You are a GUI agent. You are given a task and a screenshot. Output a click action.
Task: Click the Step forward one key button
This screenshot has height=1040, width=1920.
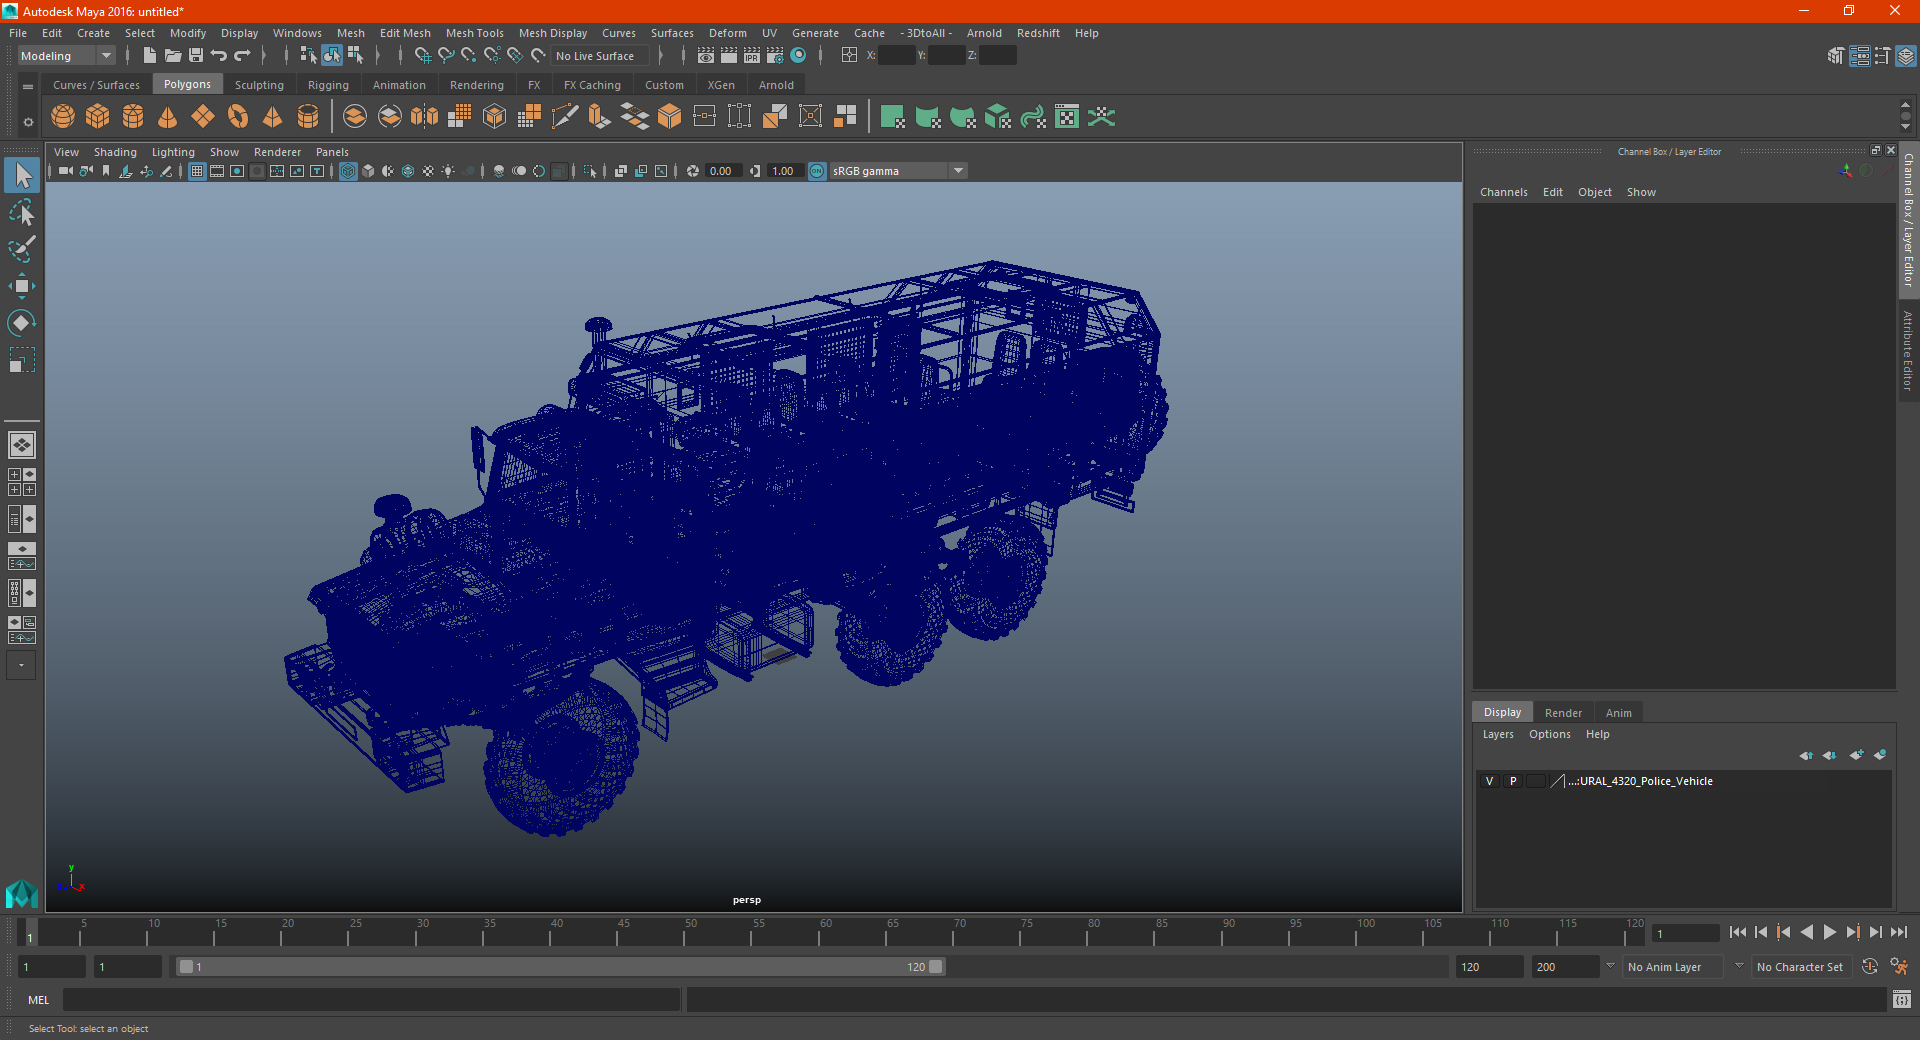pos(1852,932)
